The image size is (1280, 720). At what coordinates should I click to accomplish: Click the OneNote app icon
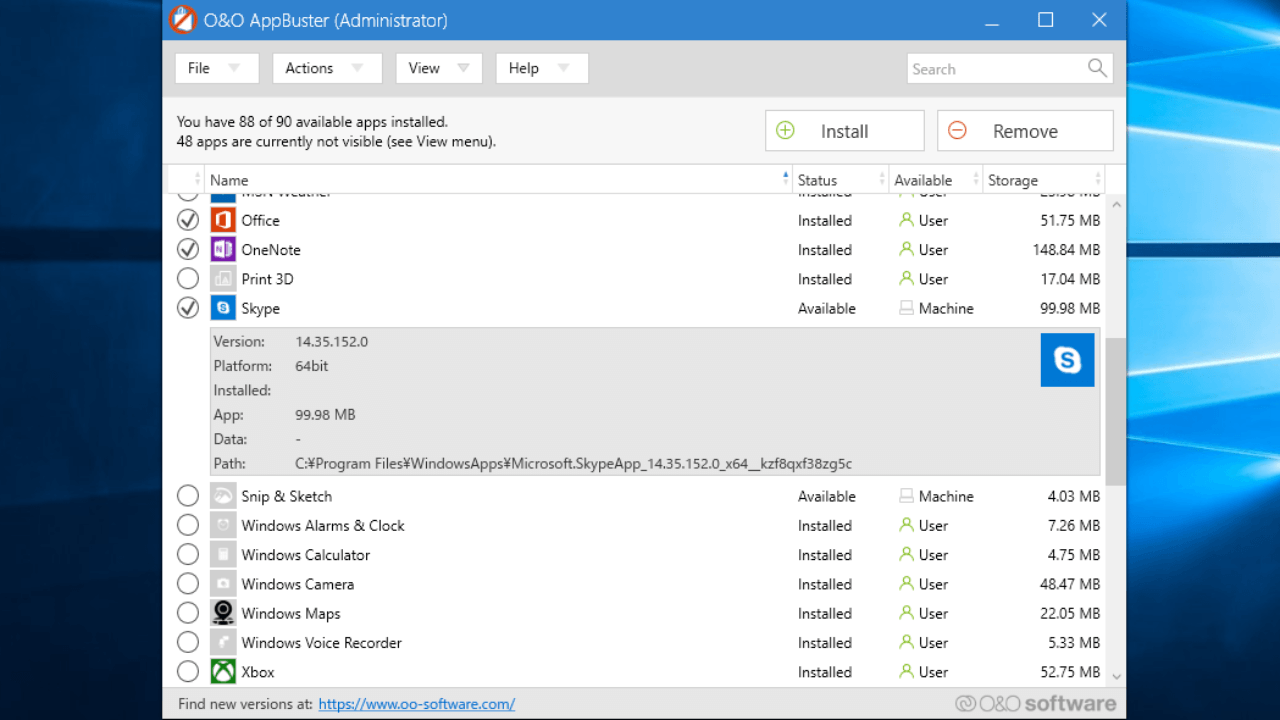coord(223,250)
